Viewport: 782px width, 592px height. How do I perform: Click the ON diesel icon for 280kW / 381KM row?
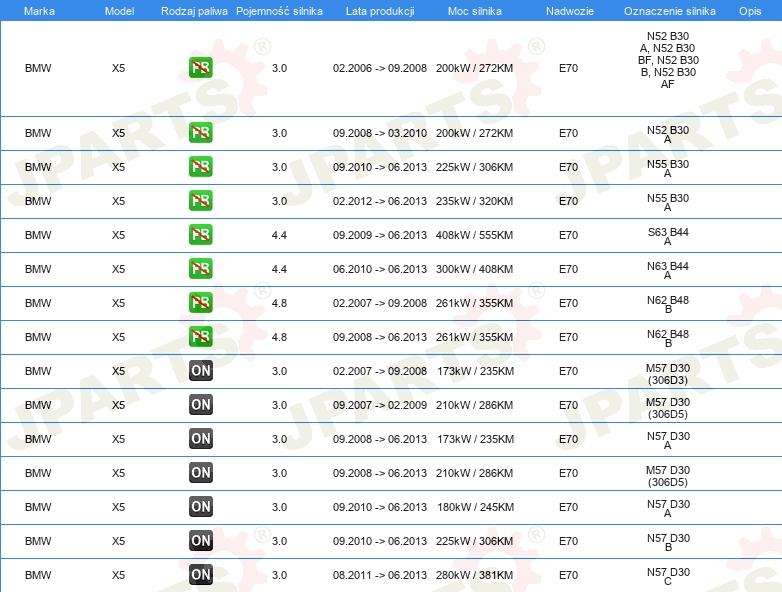[201, 575]
